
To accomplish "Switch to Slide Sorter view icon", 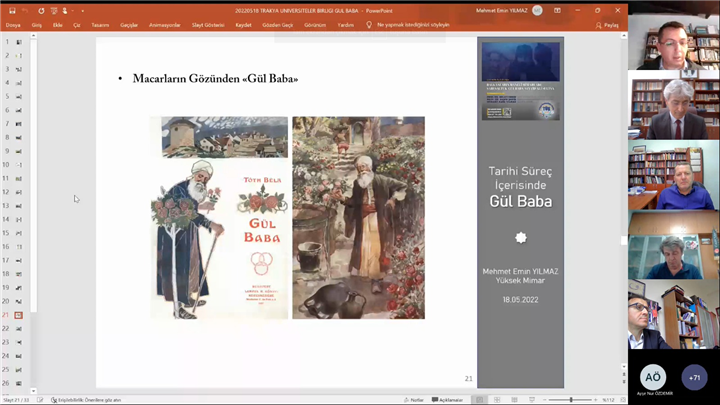I will pos(497,400).
